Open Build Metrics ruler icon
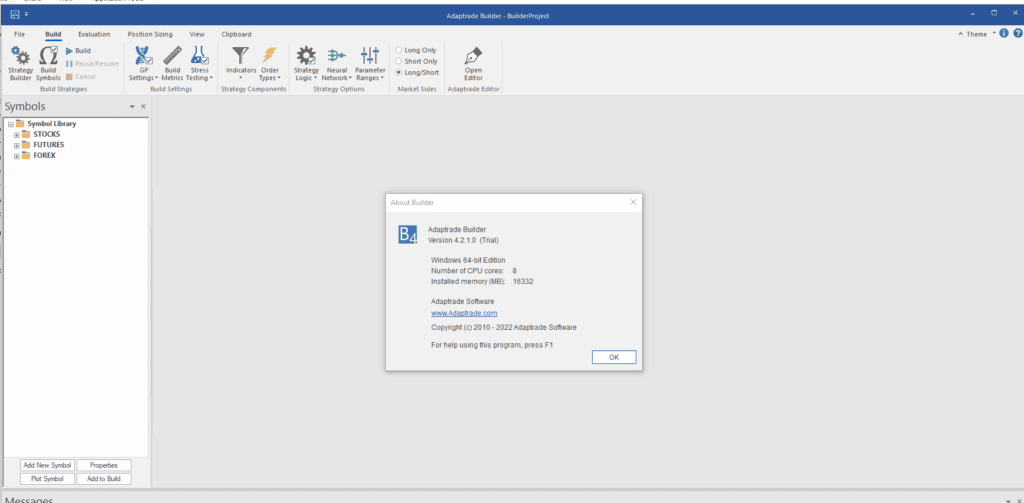1024x503 pixels. (x=172, y=56)
